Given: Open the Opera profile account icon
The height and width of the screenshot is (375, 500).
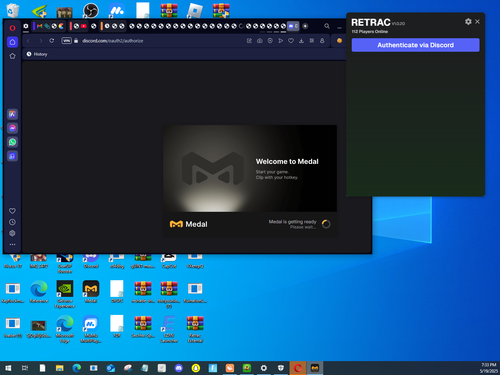Looking at the screenshot, I should click(322, 41).
